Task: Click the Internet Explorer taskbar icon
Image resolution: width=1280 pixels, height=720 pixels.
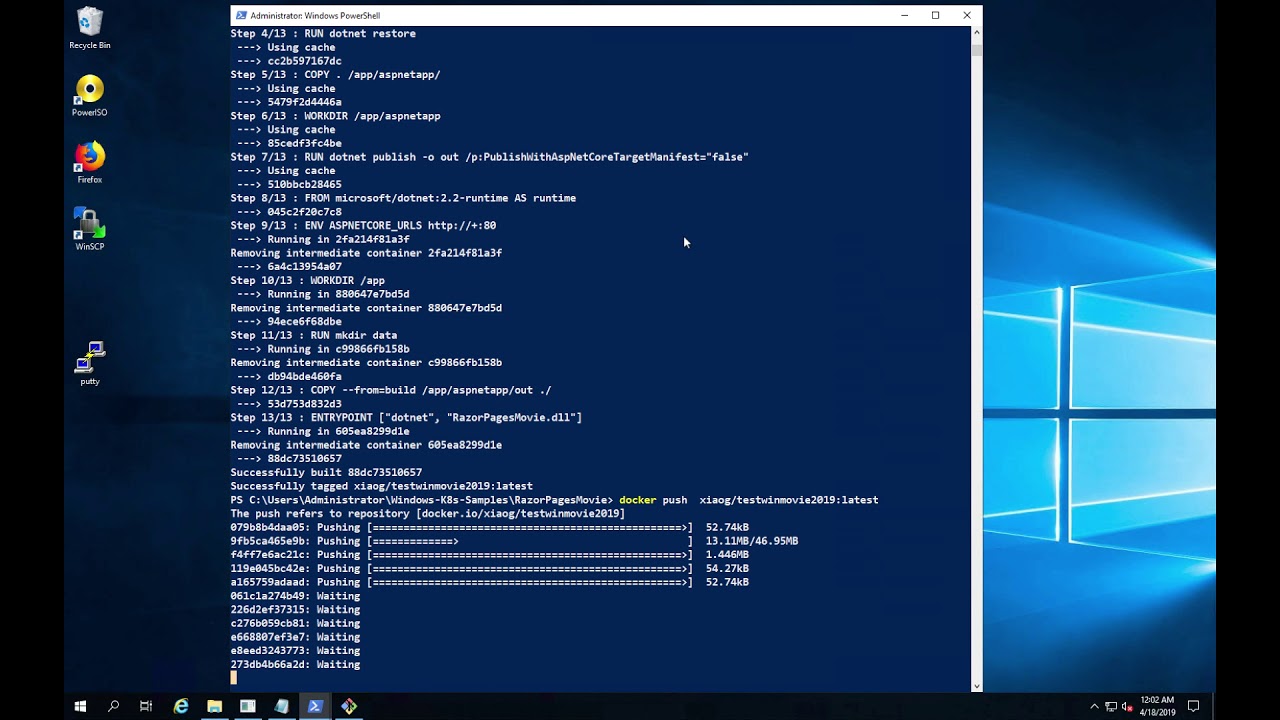Action: click(181, 706)
